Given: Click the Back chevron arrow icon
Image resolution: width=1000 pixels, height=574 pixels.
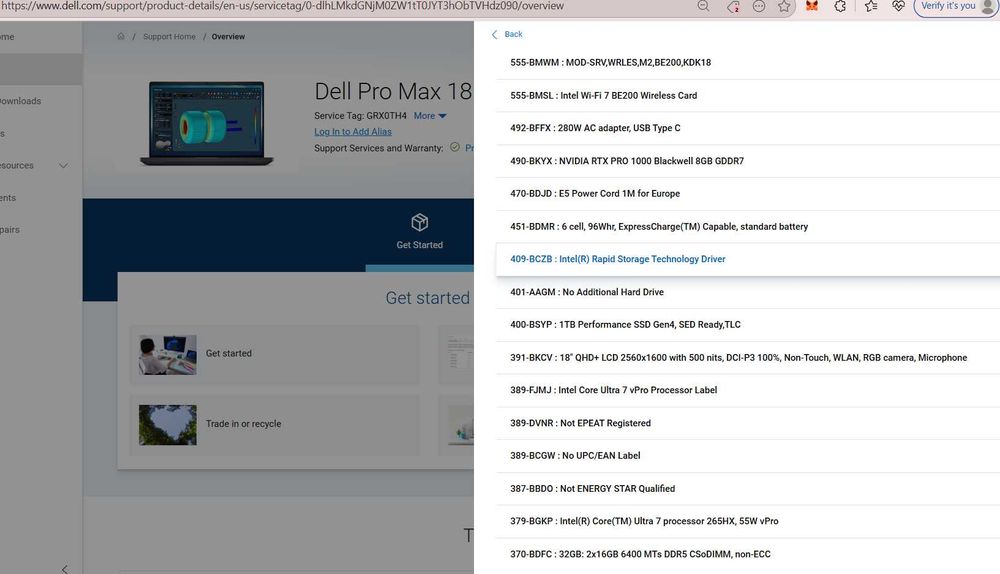Looking at the screenshot, I should coord(494,34).
